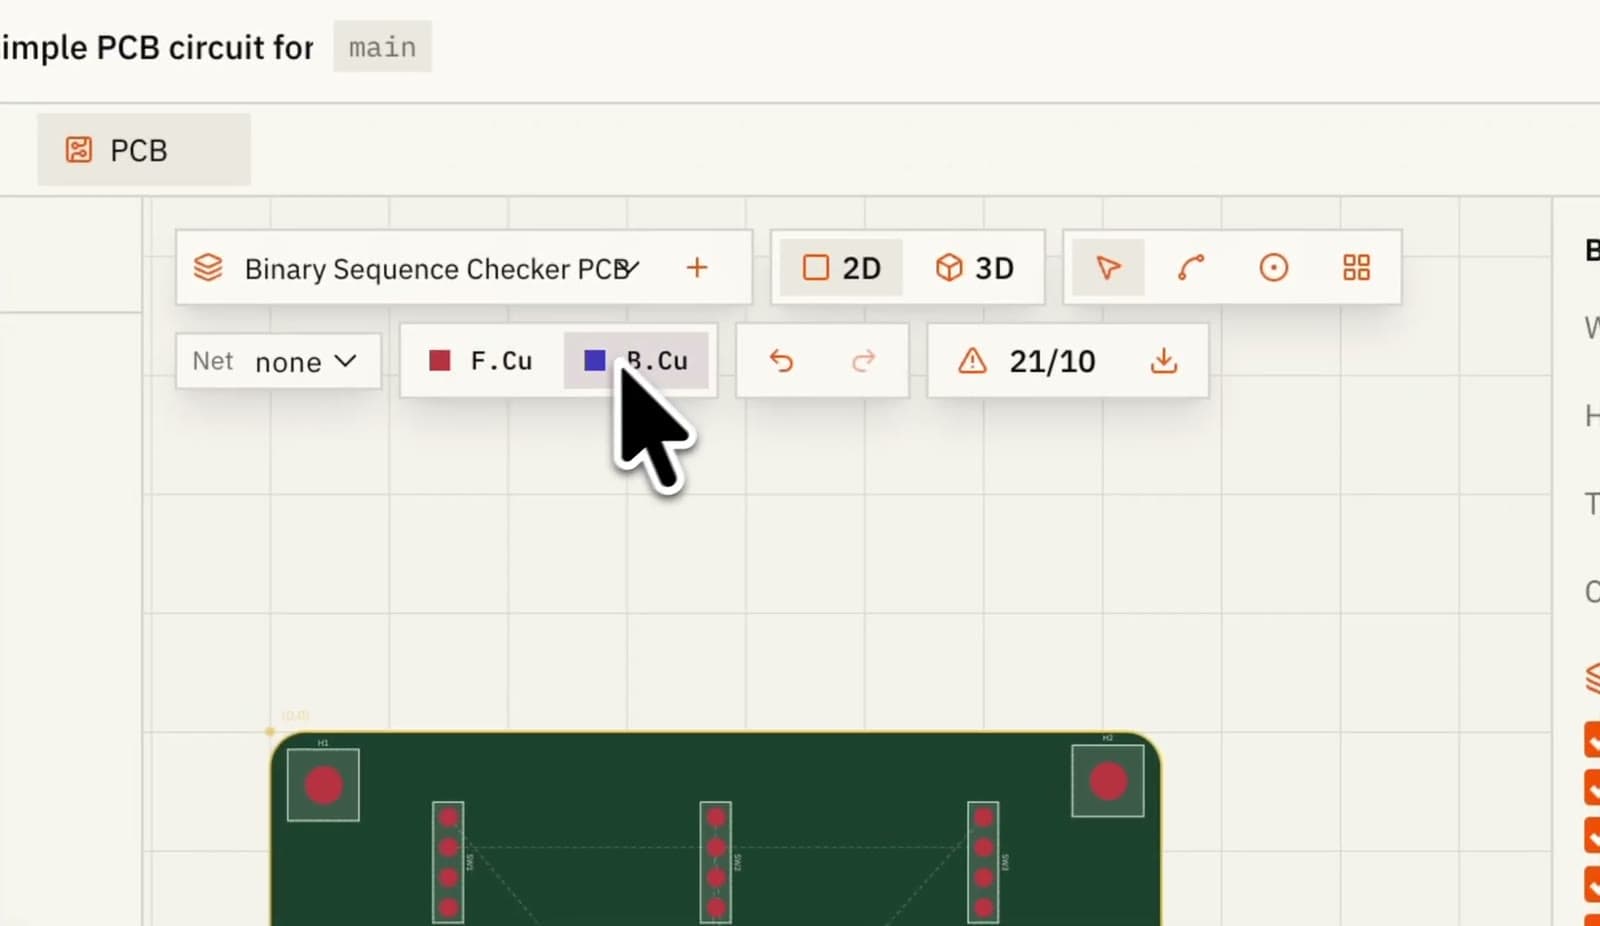Undo the last action
1600x926 pixels.
click(x=781, y=361)
